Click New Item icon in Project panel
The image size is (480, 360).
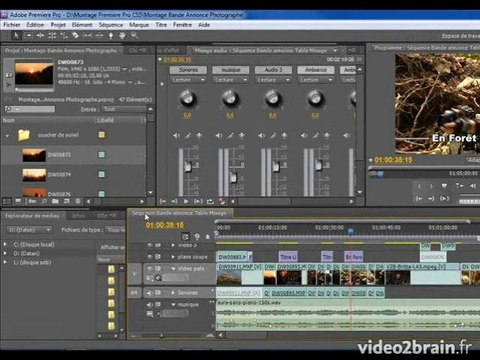(x=67, y=201)
